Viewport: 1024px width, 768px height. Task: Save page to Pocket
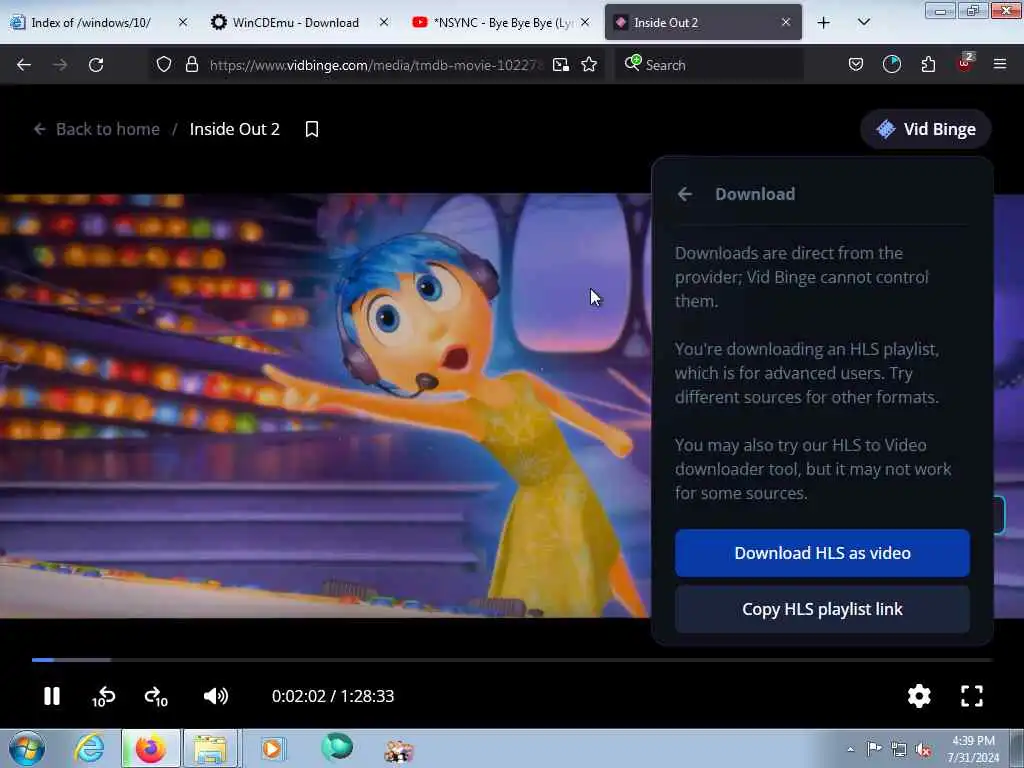coord(856,64)
